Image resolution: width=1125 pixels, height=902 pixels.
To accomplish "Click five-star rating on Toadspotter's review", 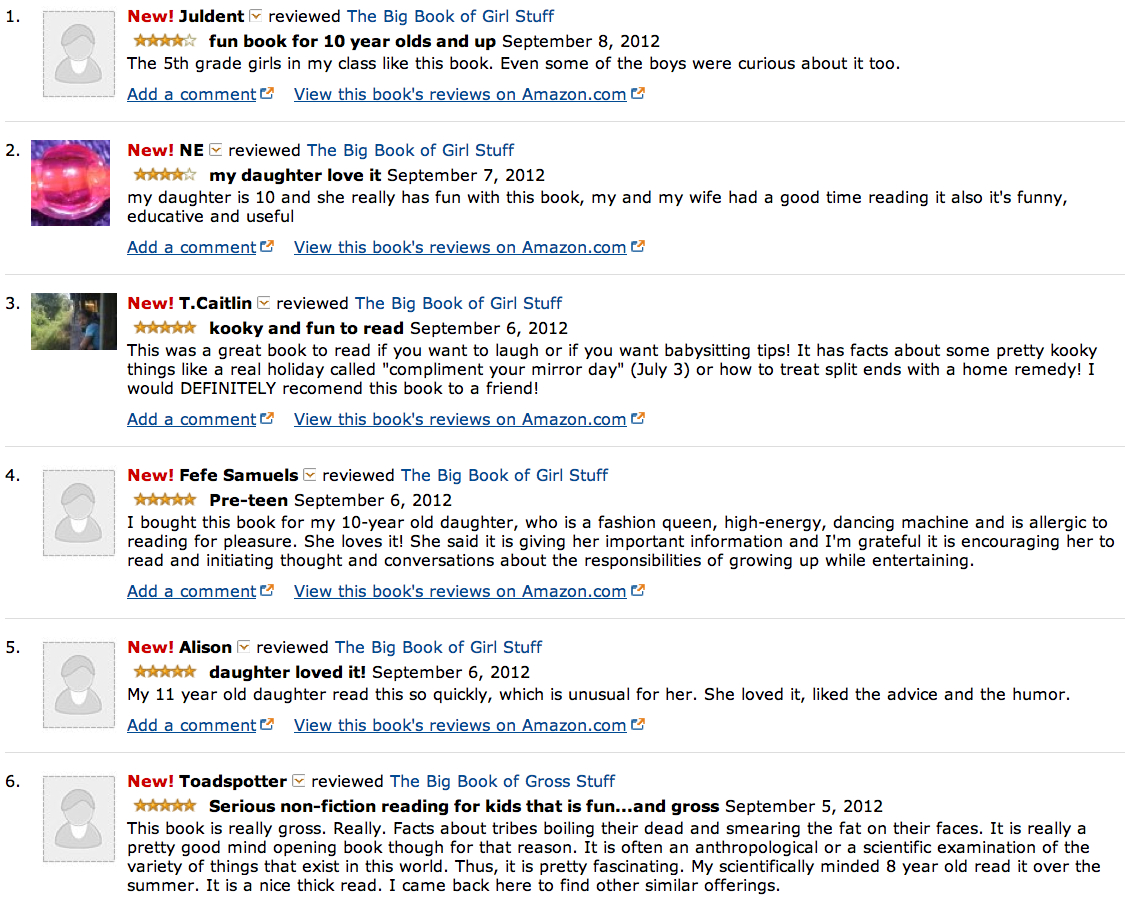I will click(x=164, y=806).
